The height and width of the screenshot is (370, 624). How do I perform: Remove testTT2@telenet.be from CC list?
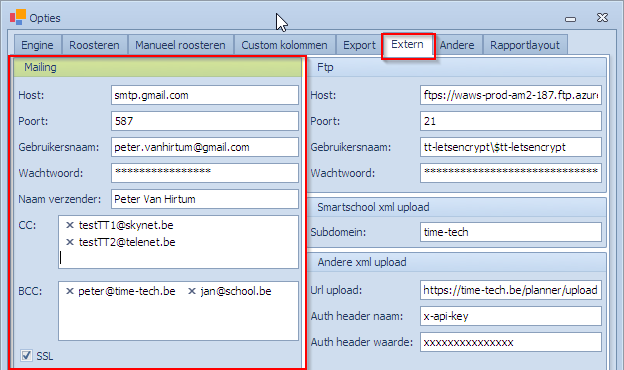coord(70,242)
